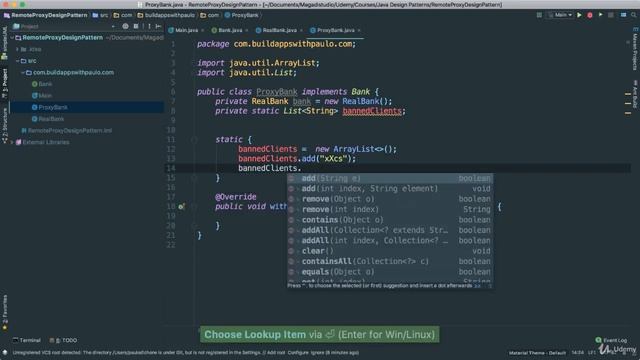This screenshot has height=360, width=640.
Task: Click tool windows quick access icon bottom-left
Action: [5, 352]
